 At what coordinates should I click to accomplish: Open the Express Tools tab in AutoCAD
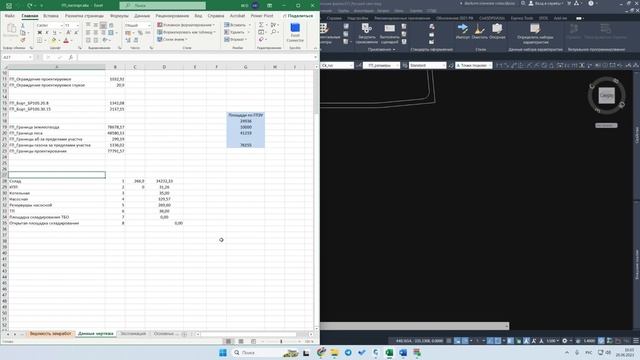point(522,18)
